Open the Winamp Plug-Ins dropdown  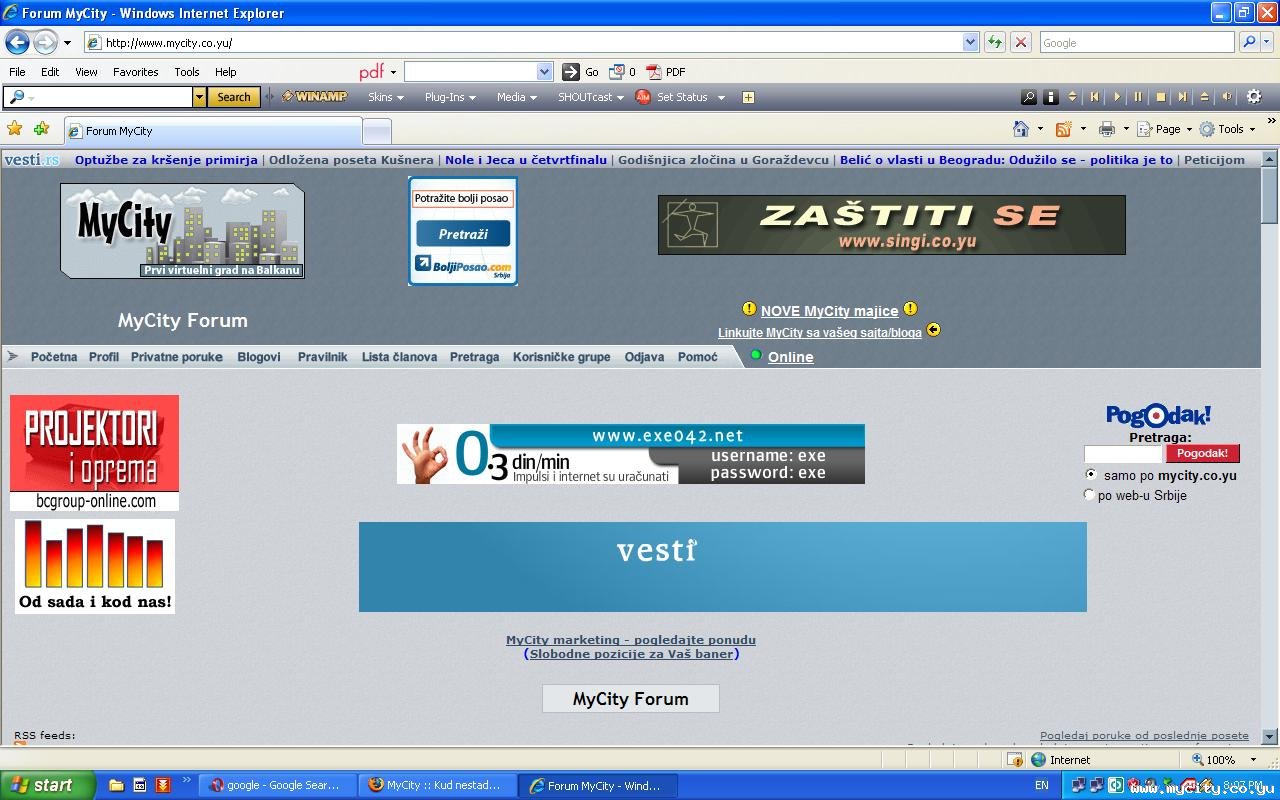[450, 97]
